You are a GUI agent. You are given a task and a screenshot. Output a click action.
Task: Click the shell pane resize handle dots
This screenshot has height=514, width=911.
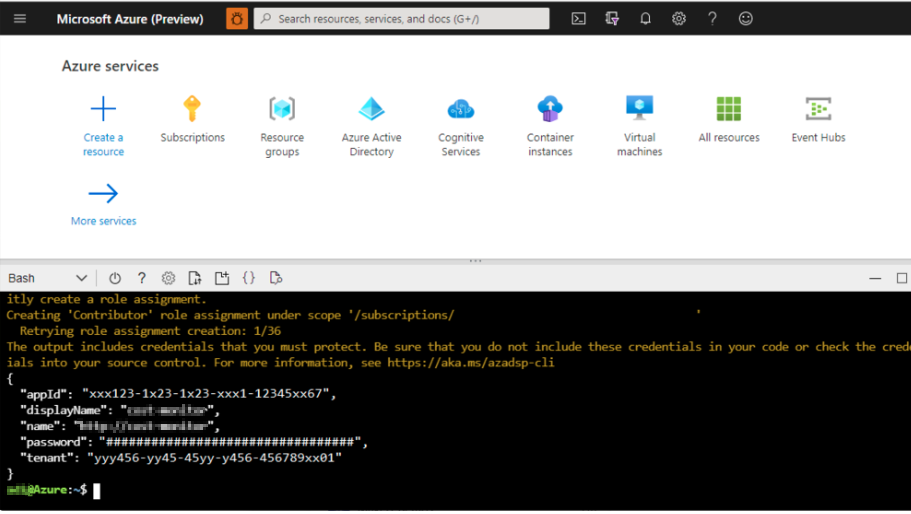[475, 261]
